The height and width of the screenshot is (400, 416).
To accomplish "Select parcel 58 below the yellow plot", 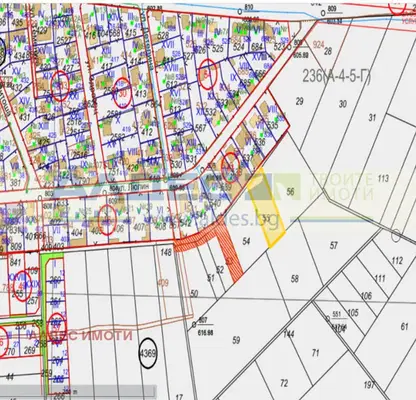I will point(295,278).
